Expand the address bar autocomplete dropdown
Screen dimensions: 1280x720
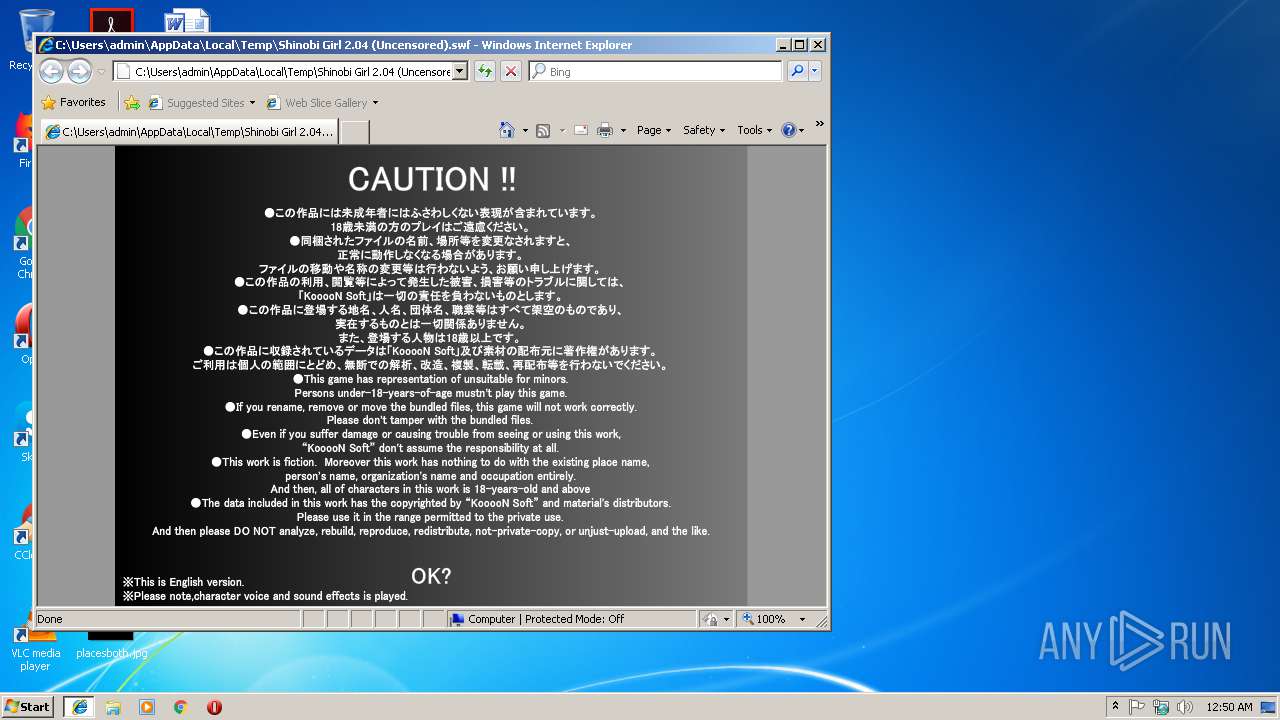click(x=460, y=71)
